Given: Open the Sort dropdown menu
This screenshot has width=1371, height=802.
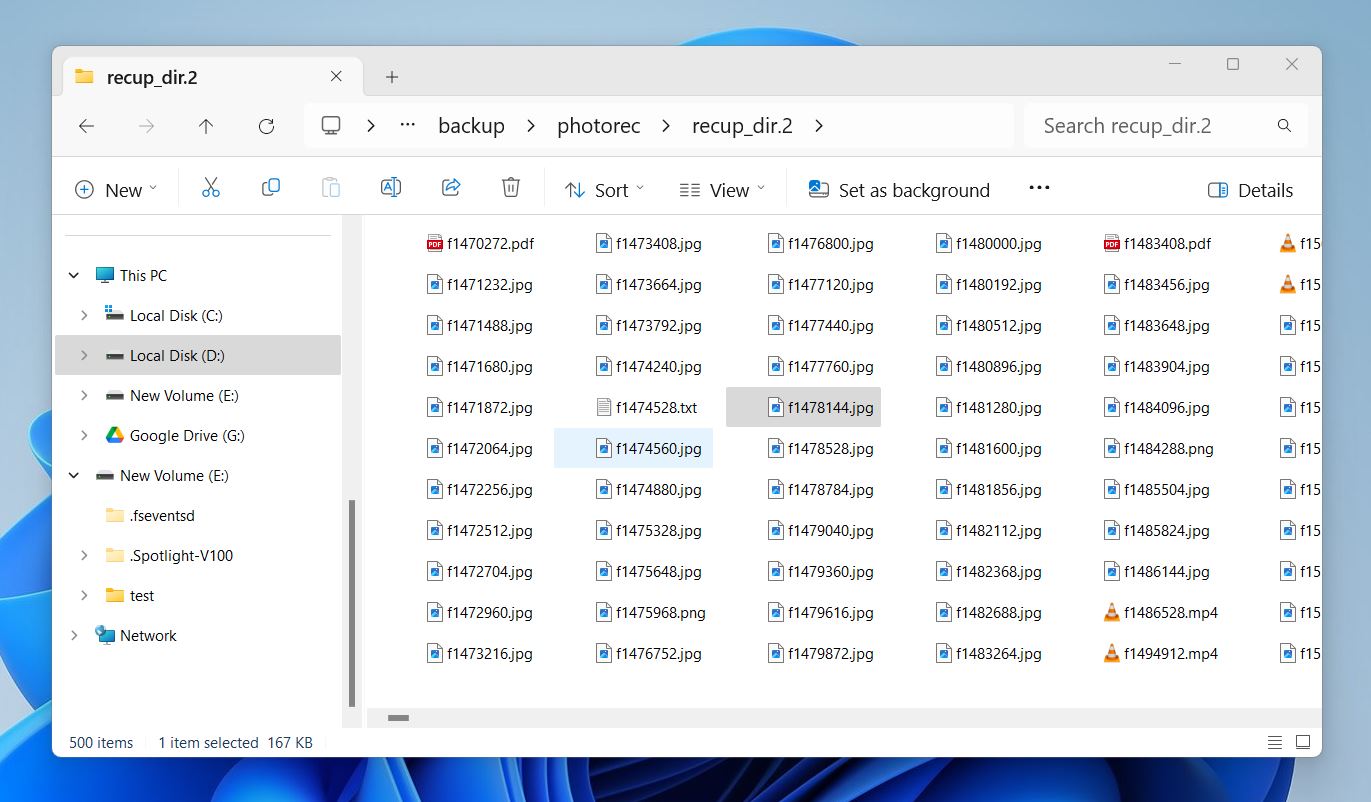Looking at the screenshot, I should pos(605,190).
